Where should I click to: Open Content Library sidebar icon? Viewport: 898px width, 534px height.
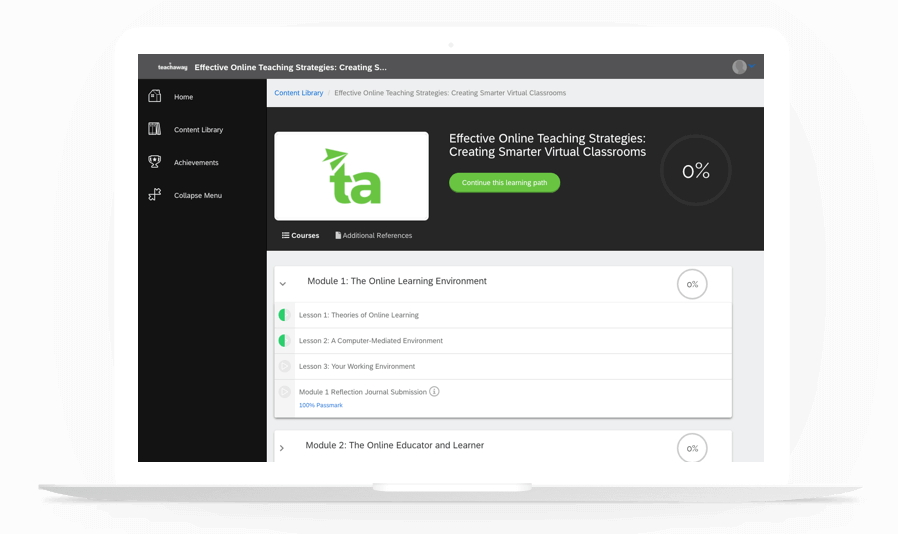pos(154,129)
